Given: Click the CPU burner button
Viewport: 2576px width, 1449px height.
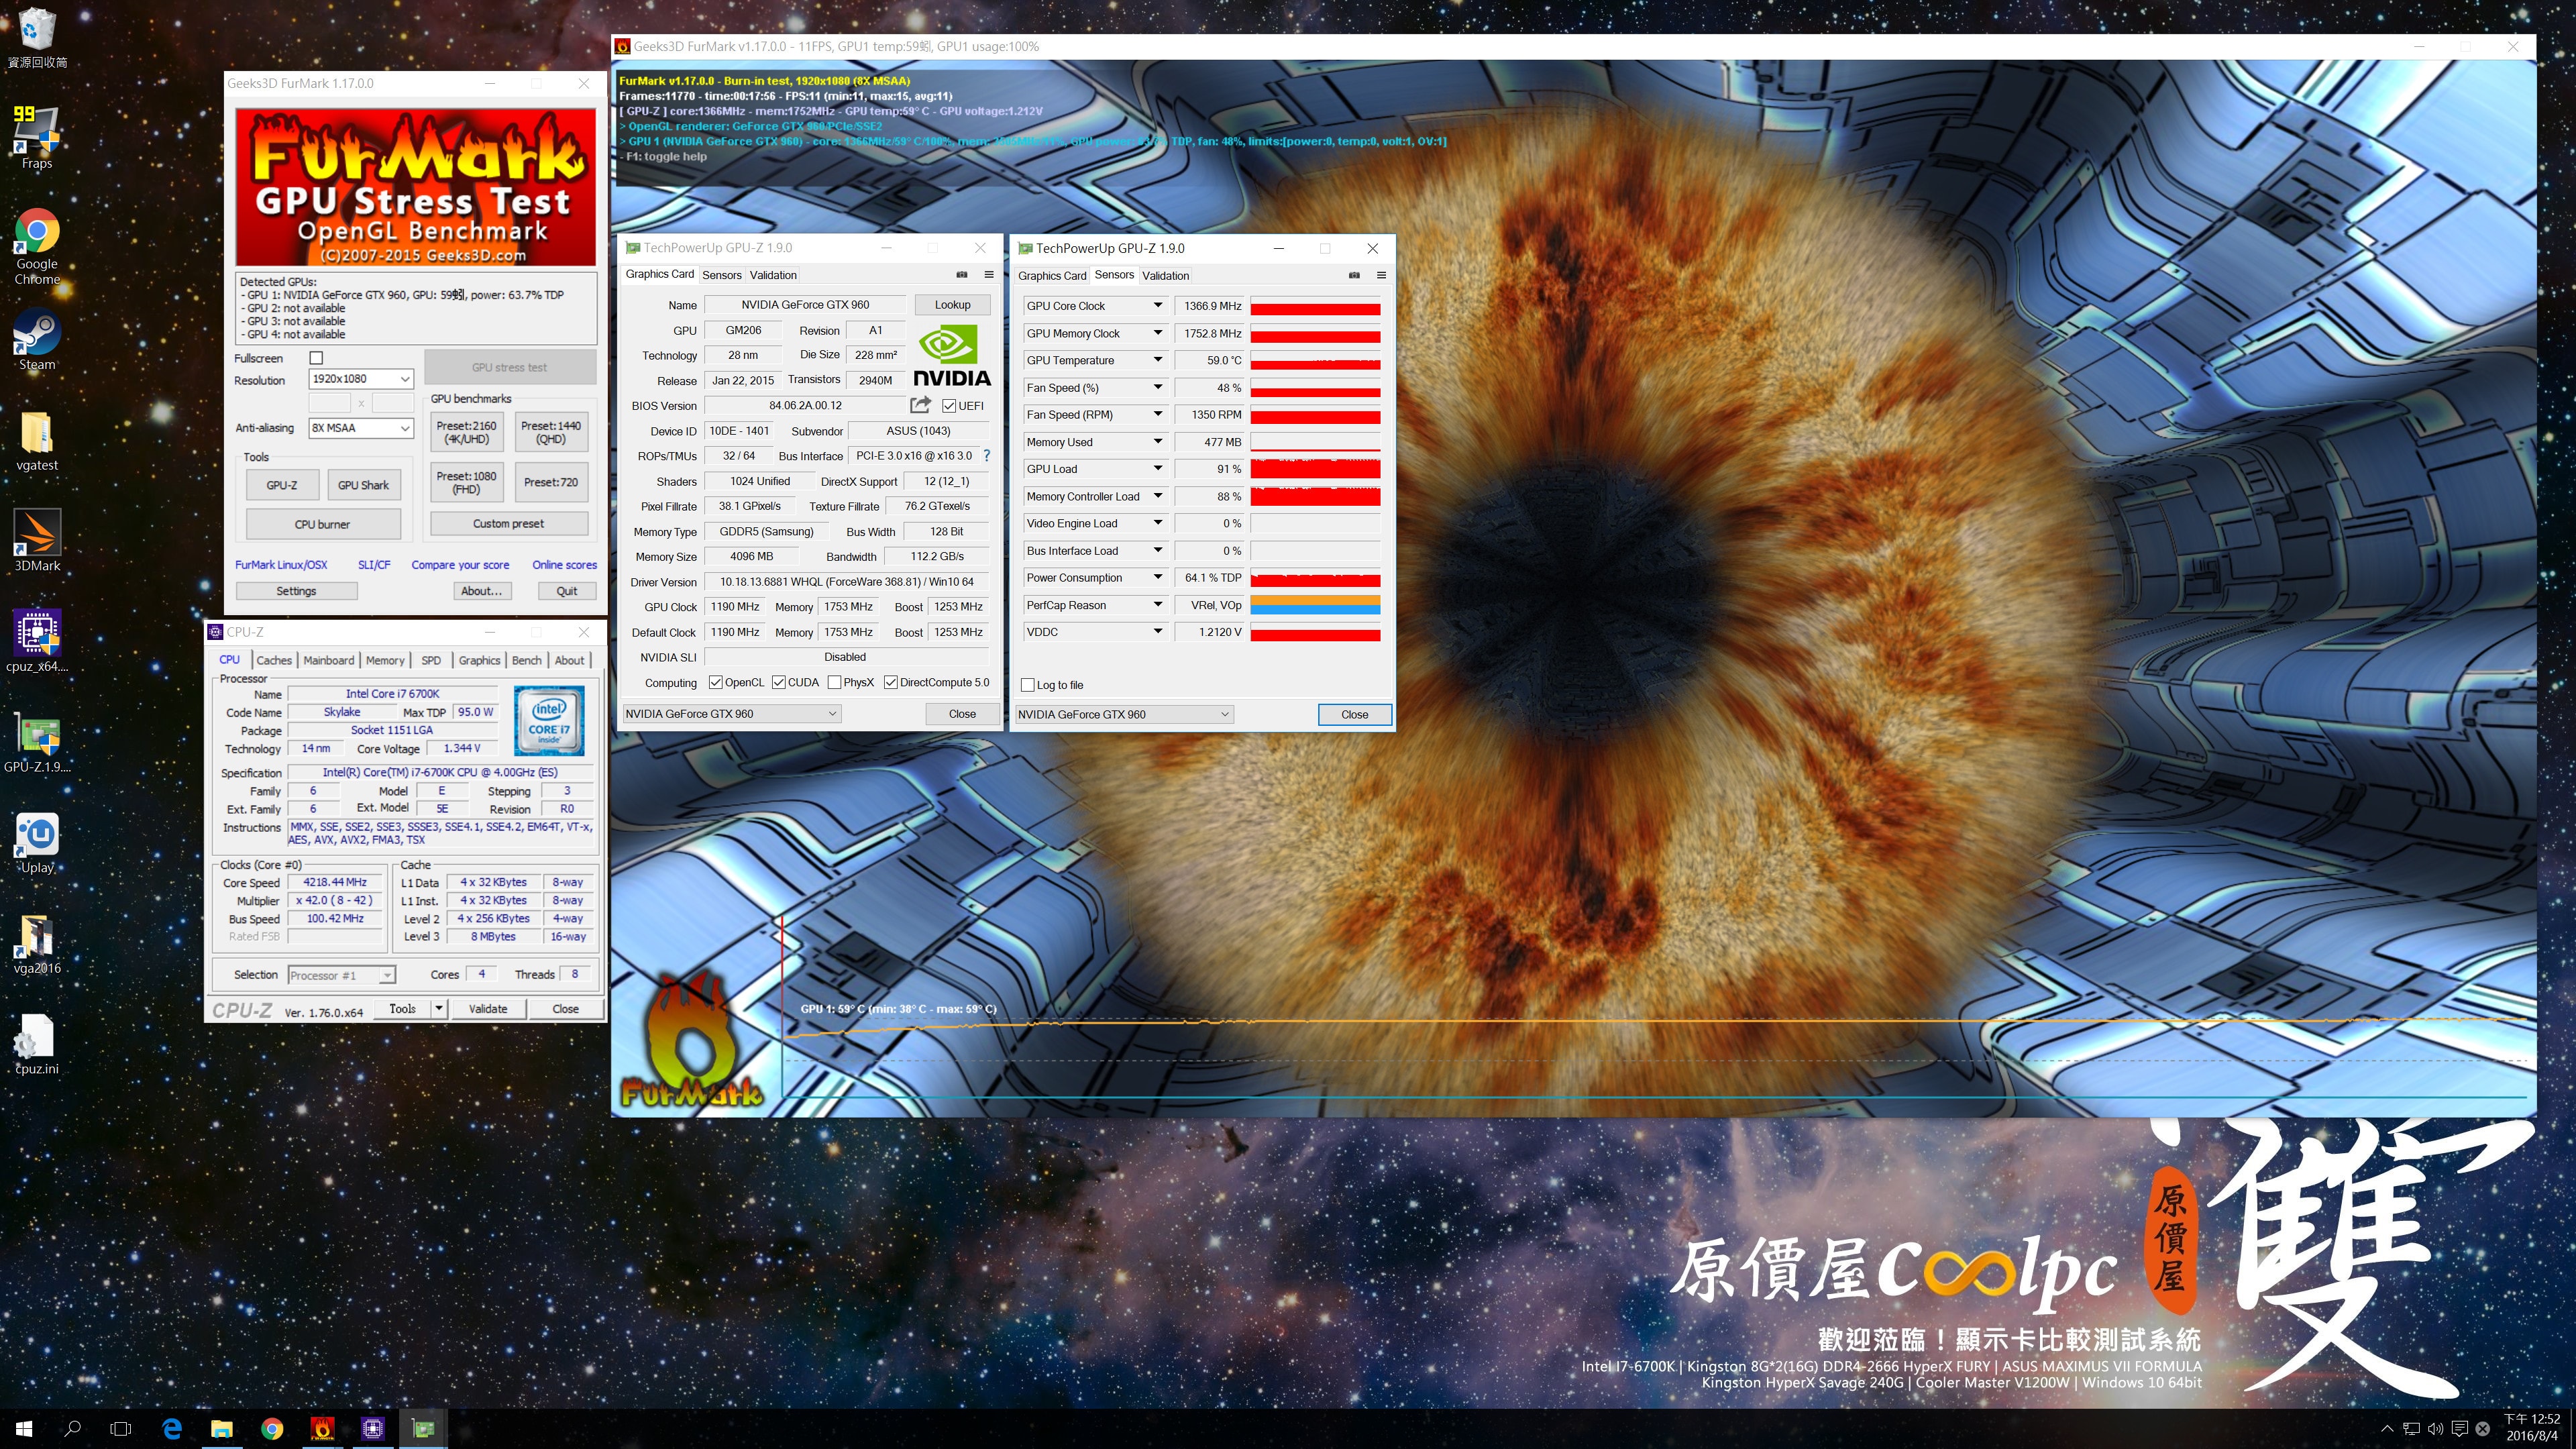Looking at the screenshot, I should 322,524.
